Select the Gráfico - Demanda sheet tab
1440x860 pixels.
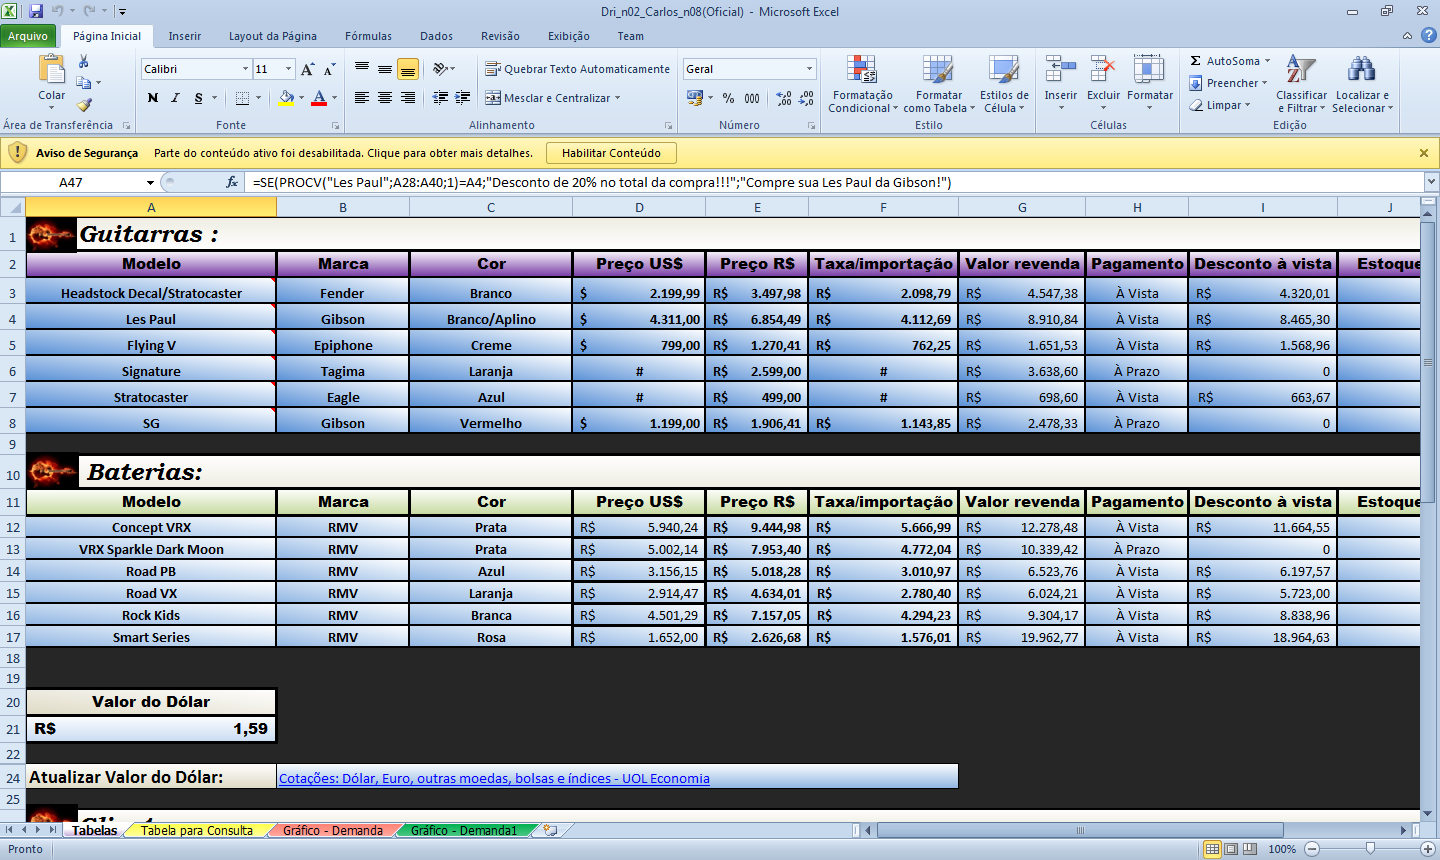pyautogui.click(x=333, y=830)
